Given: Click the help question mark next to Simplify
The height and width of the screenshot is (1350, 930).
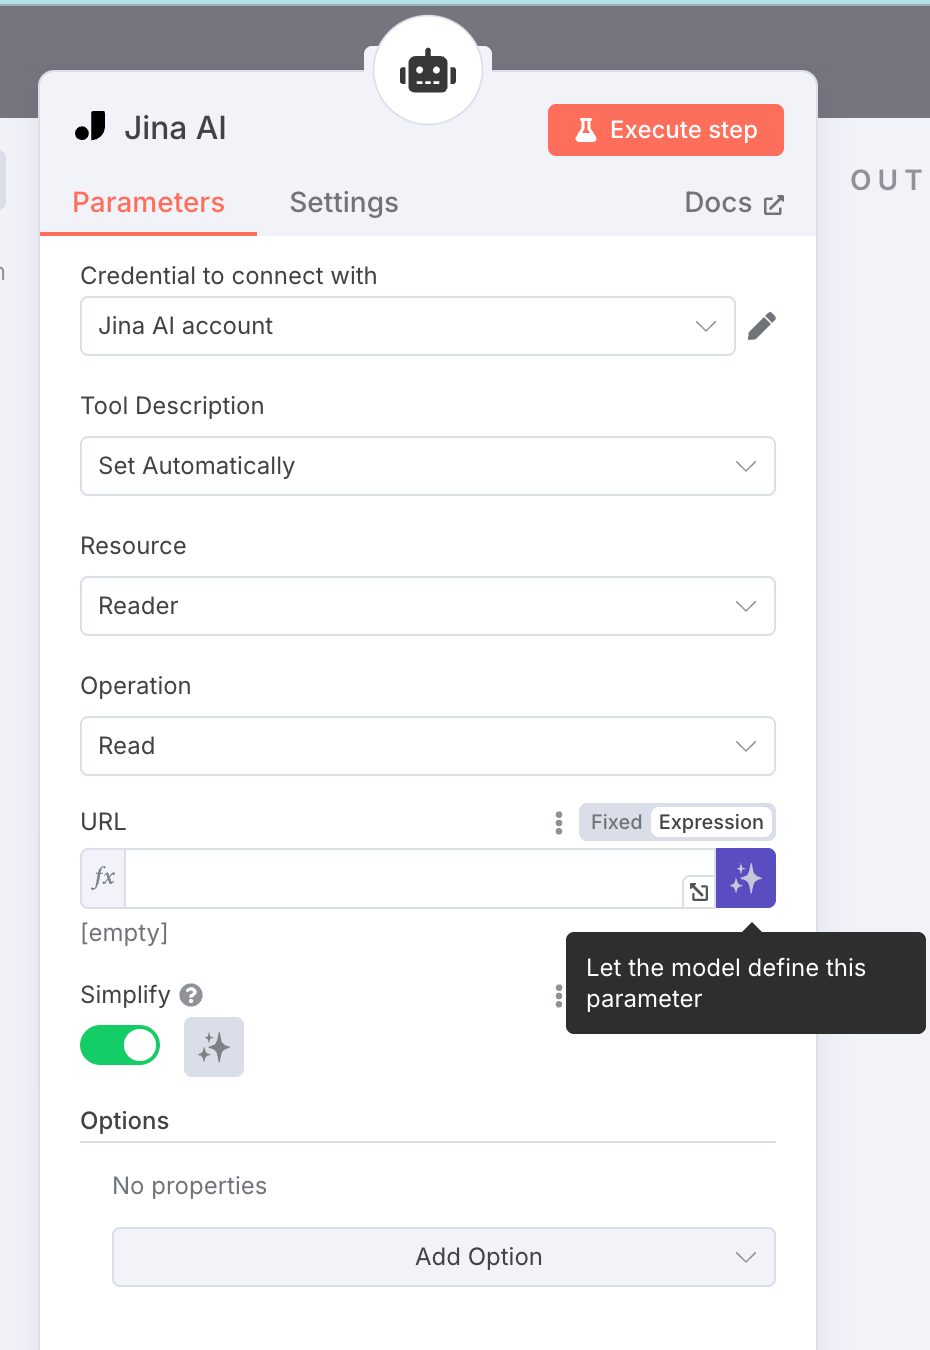Looking at the screenshot, I should click(191, 995).
